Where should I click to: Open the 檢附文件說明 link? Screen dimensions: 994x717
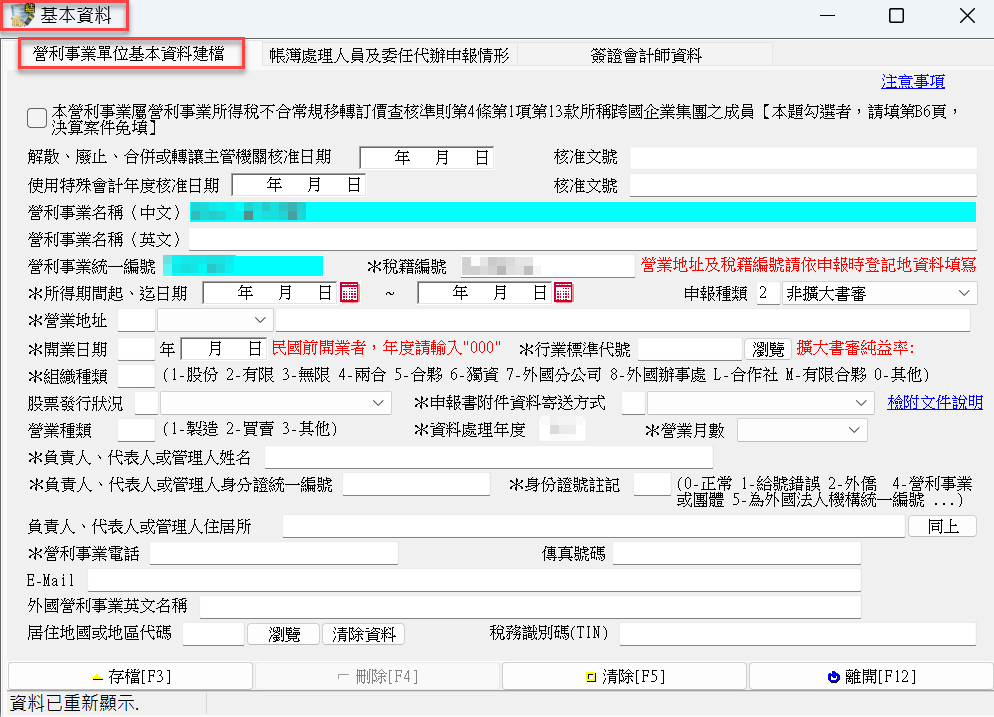click(935, 403)
